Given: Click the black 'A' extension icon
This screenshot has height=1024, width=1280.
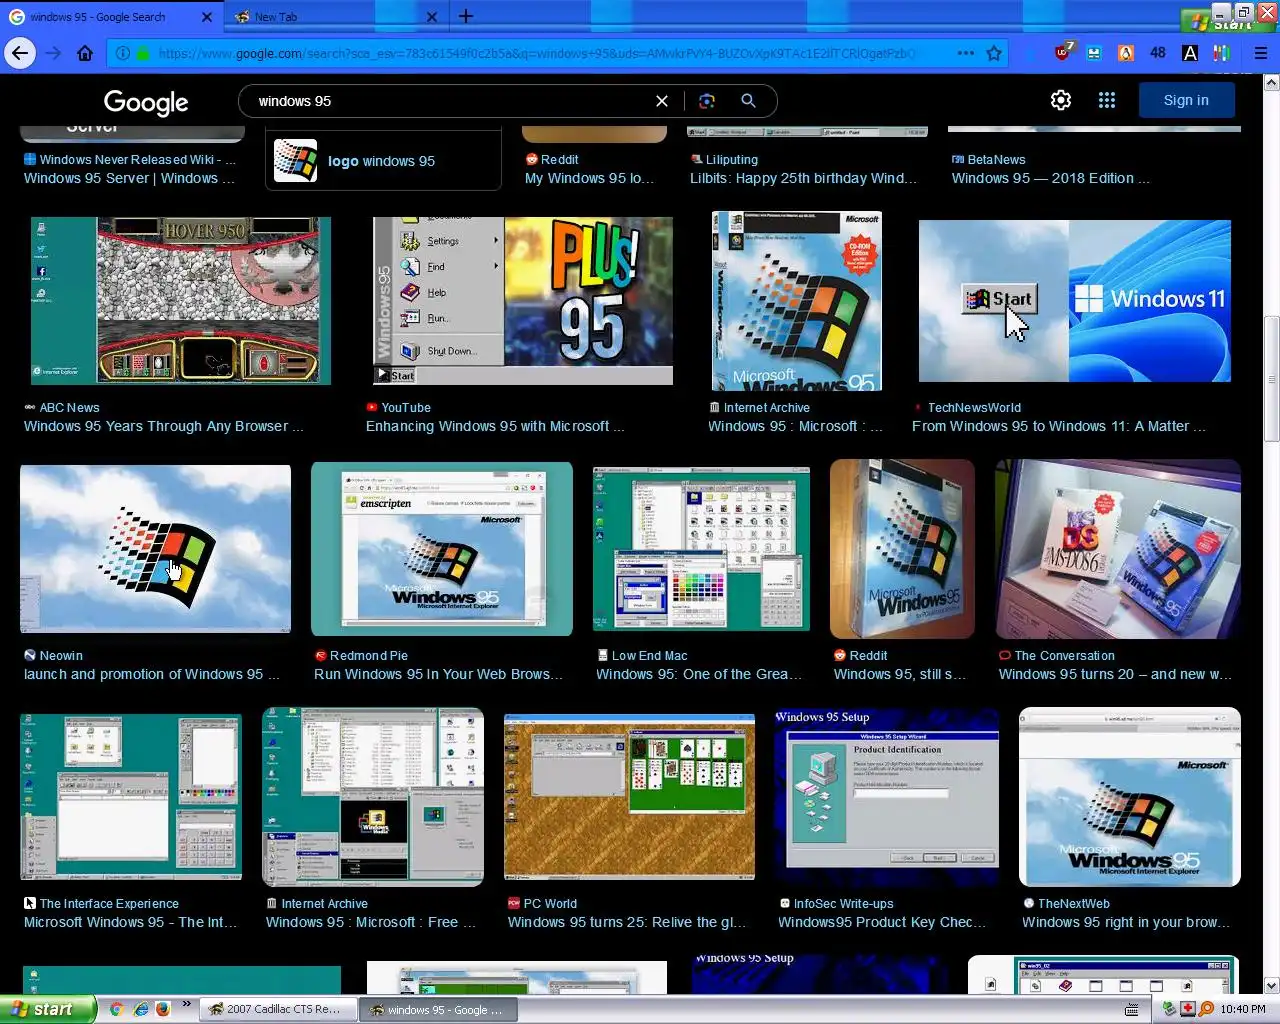Looking at the screenshot, I should 1190,53.
